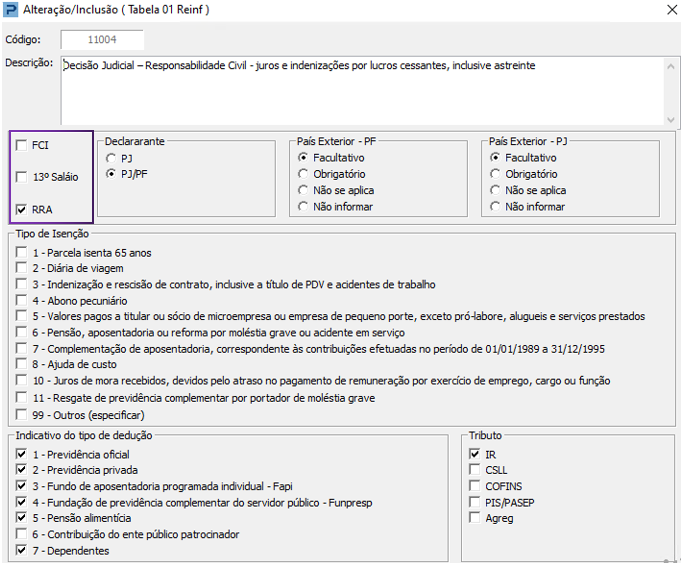Select PJ/PF under Declararante
Image resolution: width=684 pixels, height=563 pixels.
pyautogui.click(x=111, y=174)
